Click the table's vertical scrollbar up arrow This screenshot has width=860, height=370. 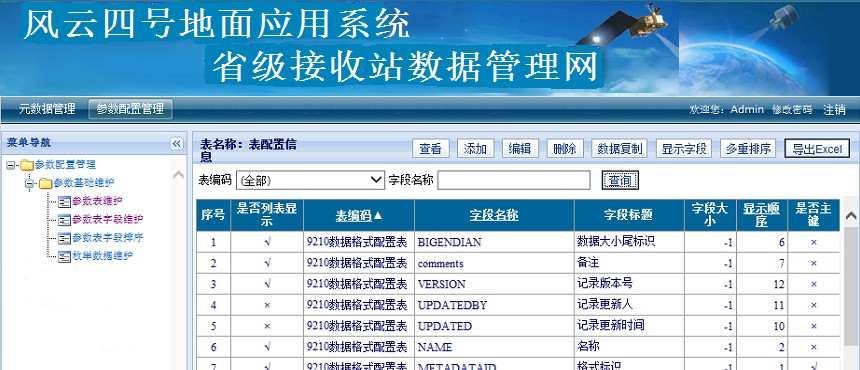click(x=851, y=216)
